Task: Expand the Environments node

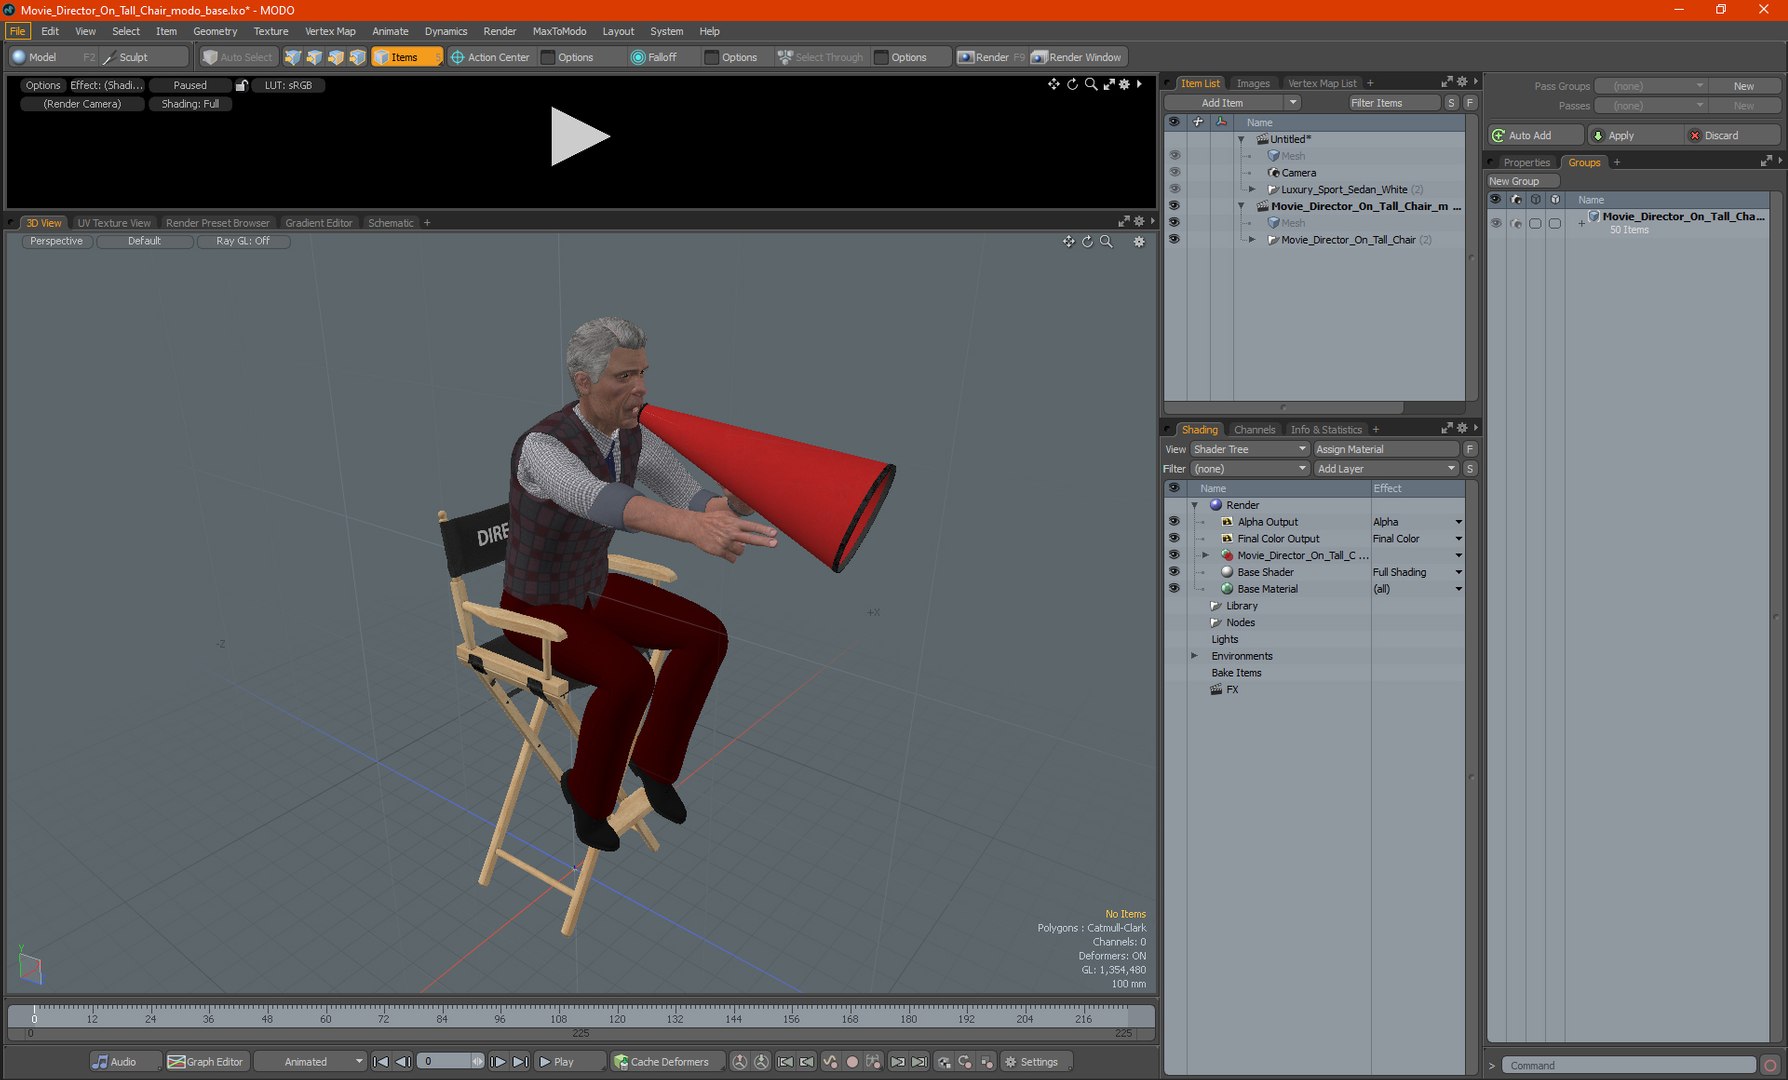Action: tap(1194, 656)
